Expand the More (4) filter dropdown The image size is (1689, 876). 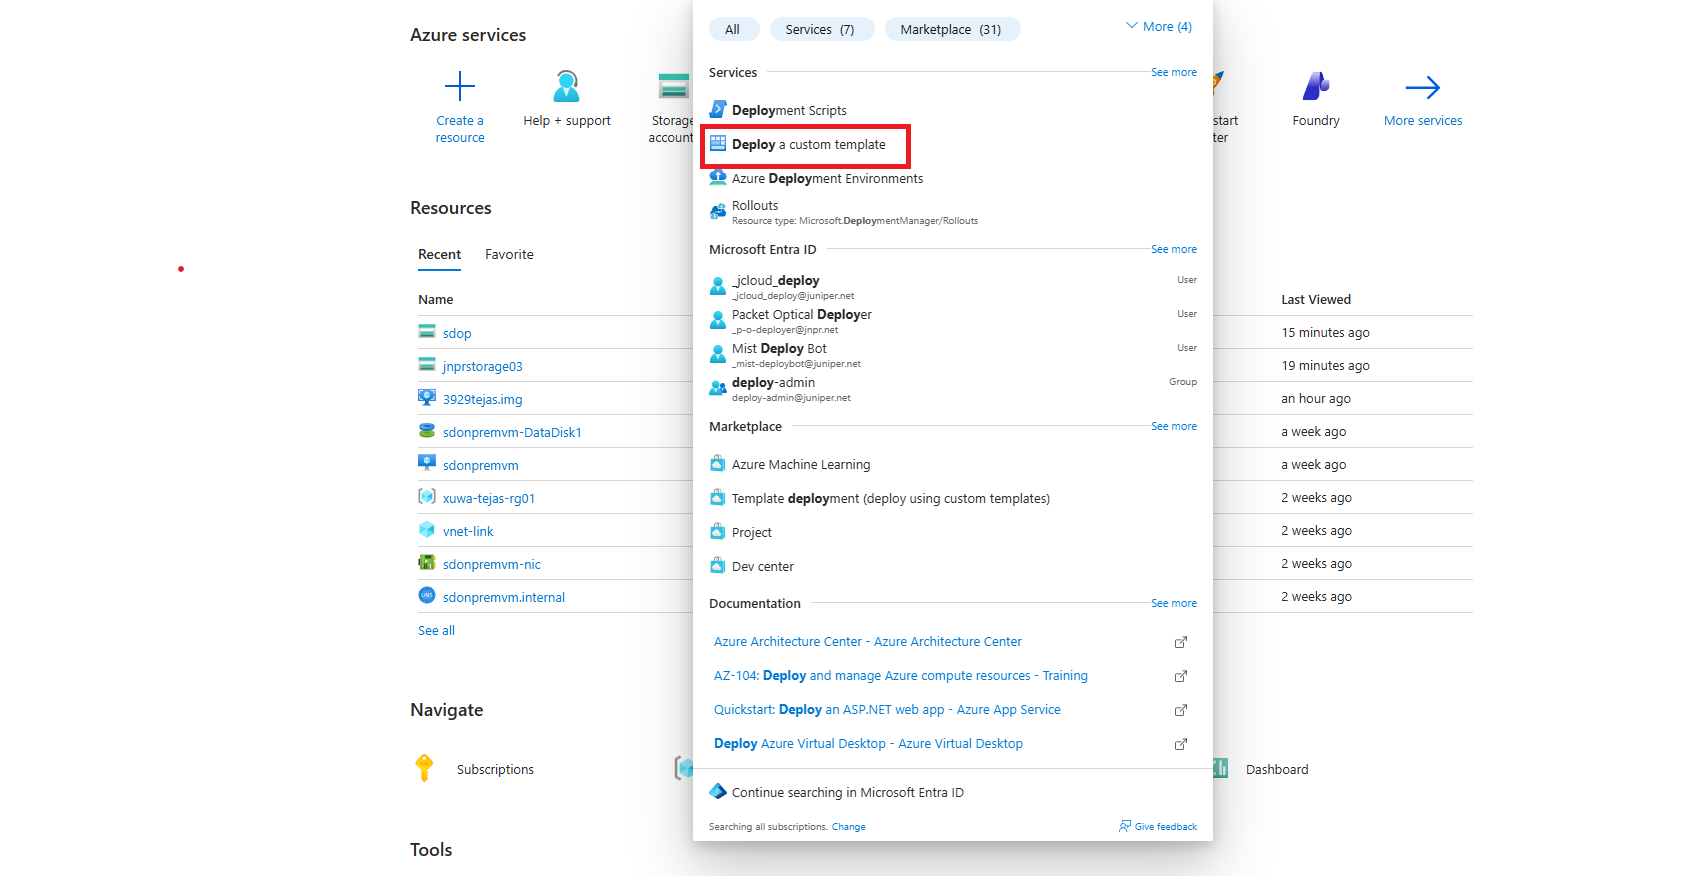(x=1159, y=27)
